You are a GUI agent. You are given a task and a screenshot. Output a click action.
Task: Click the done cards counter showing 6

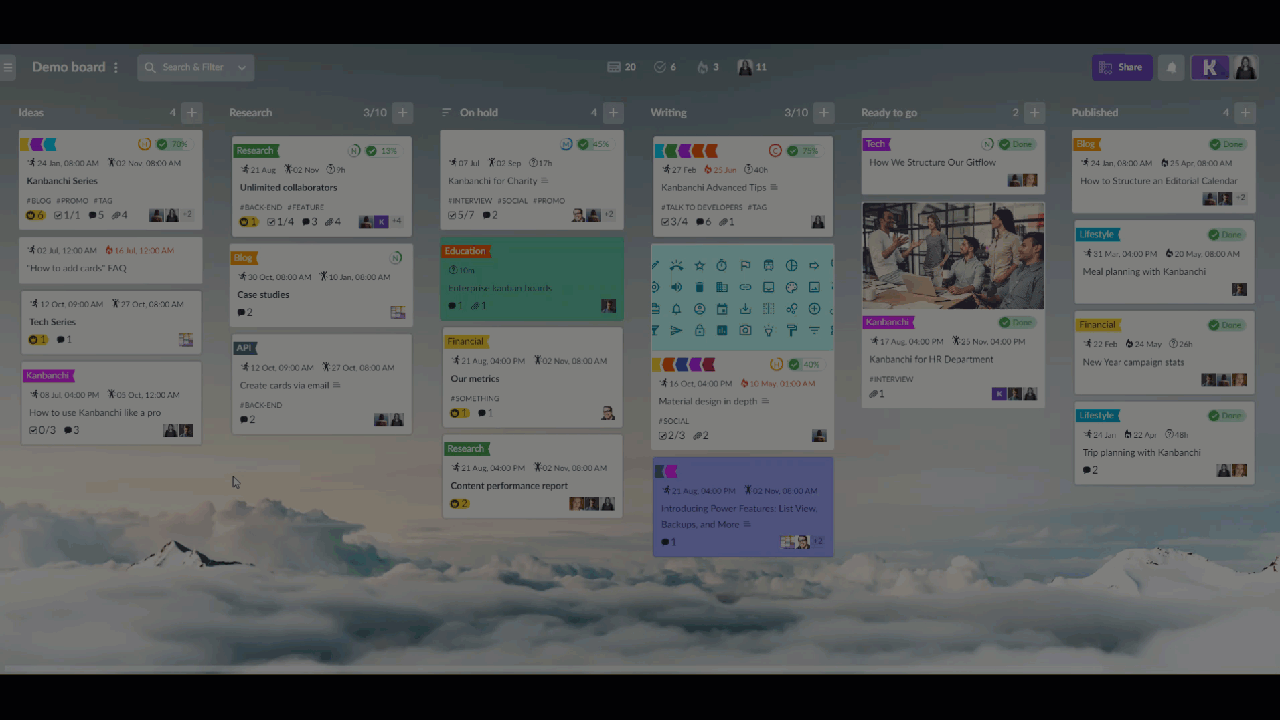tap(665, 67)
